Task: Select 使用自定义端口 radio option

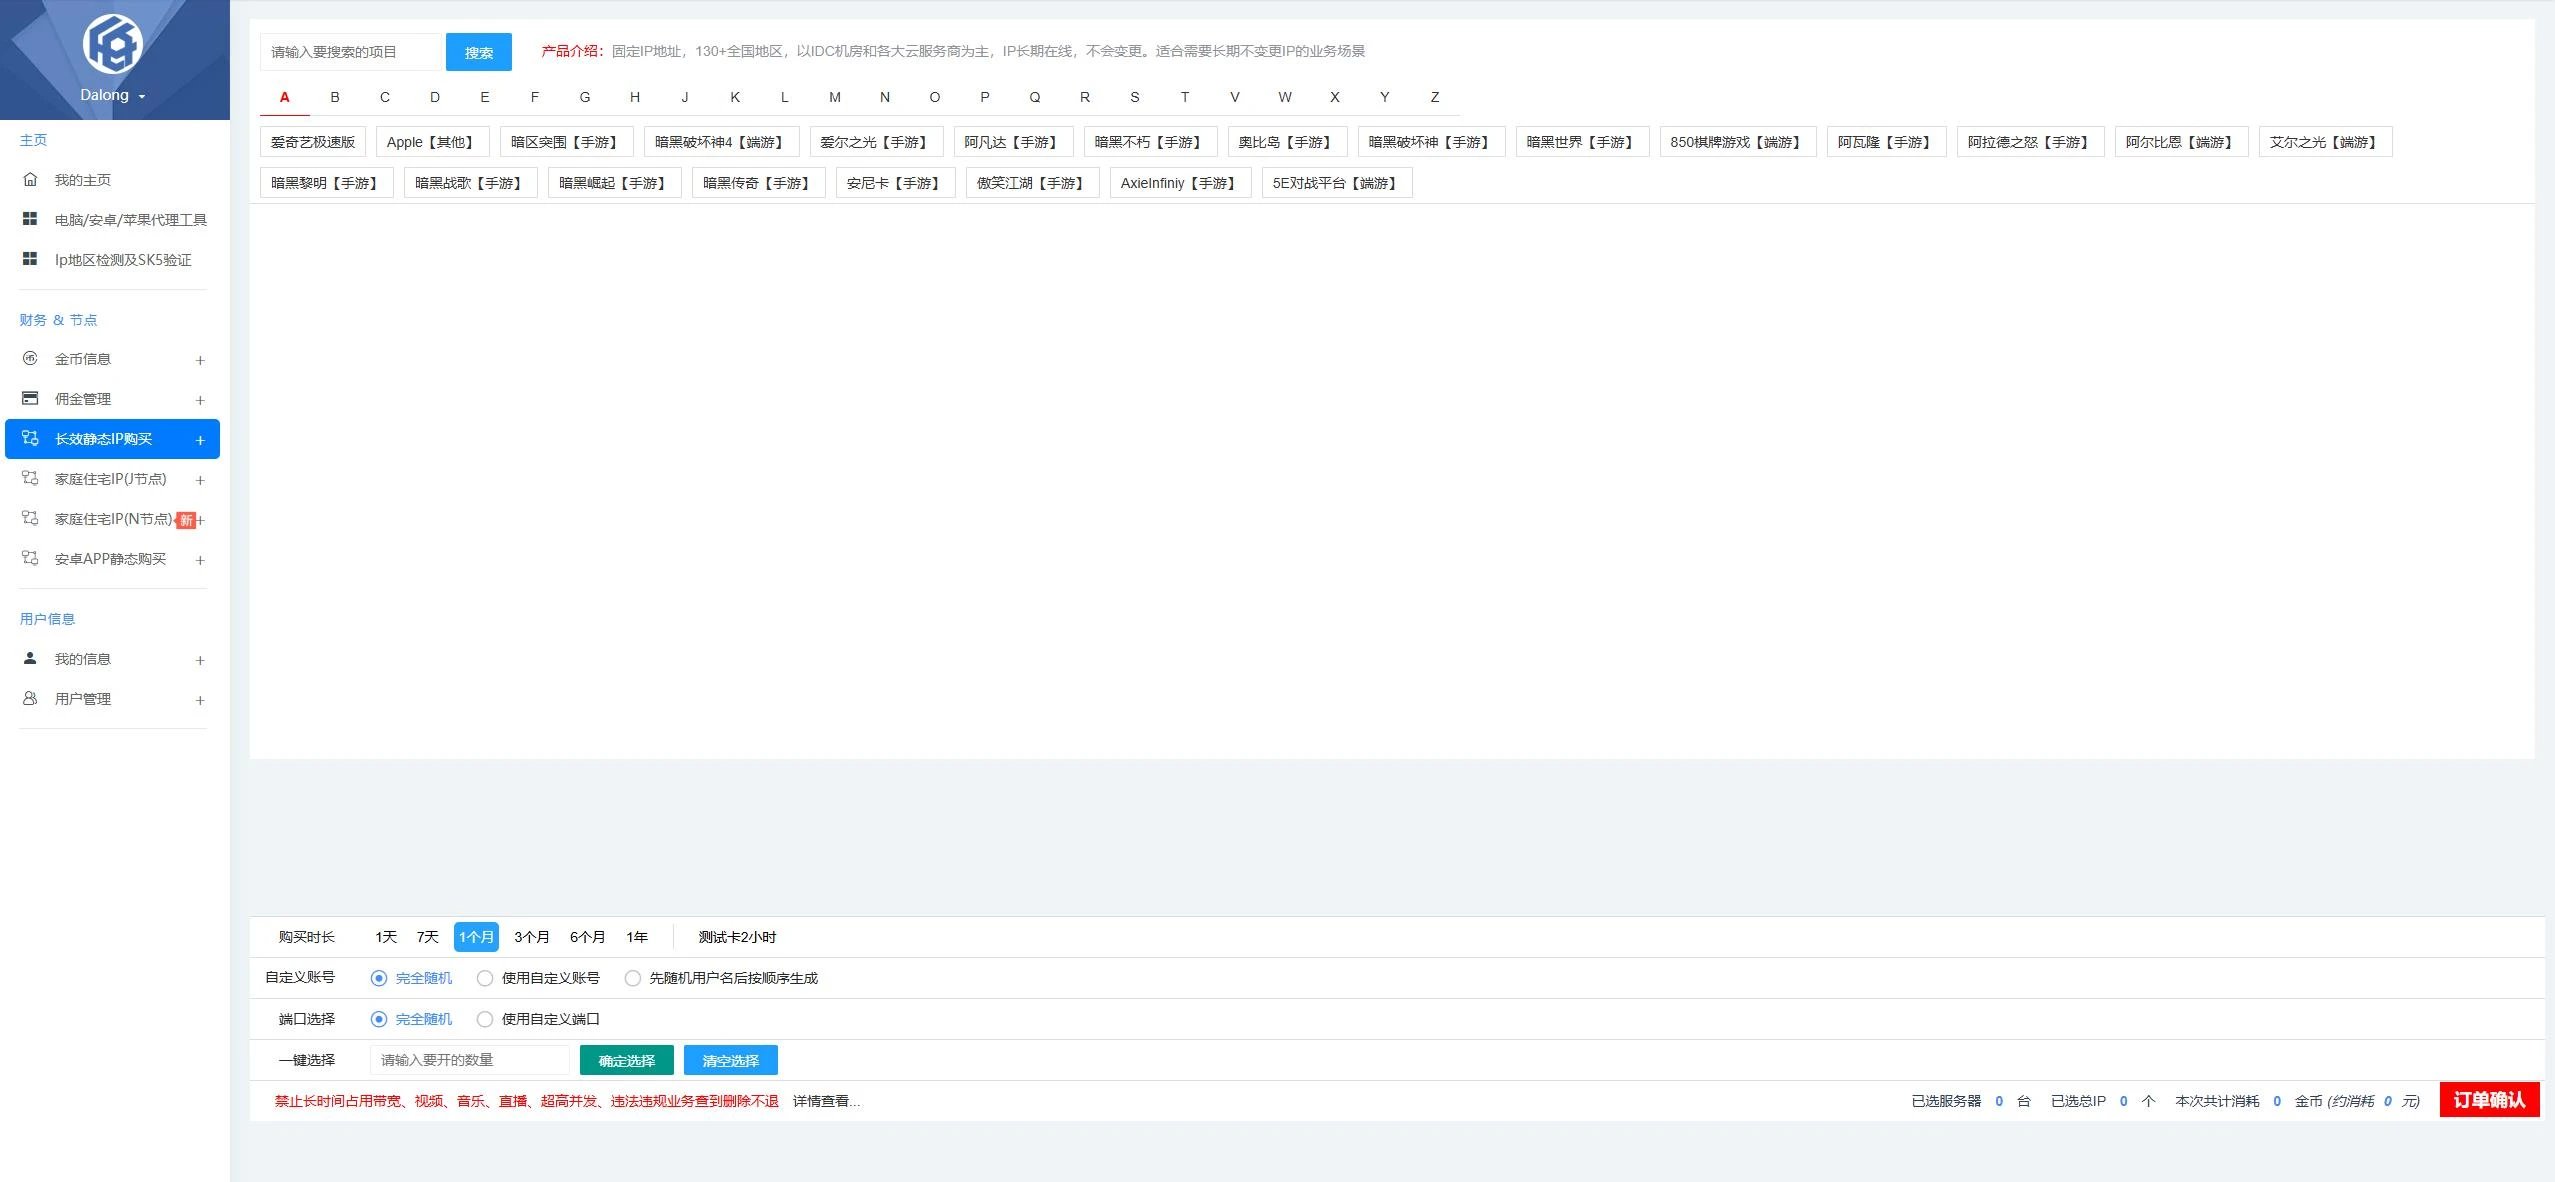Action: coord(485,1019)
